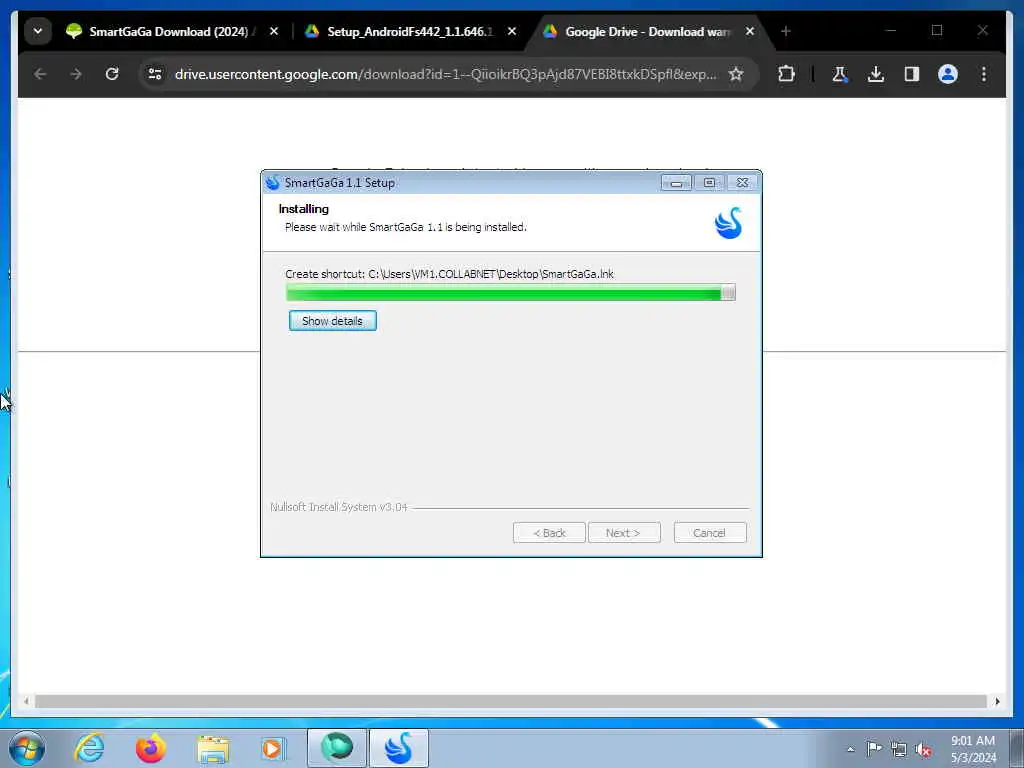
Task: Switch to the green browser taskbar button
Action: 337,748
